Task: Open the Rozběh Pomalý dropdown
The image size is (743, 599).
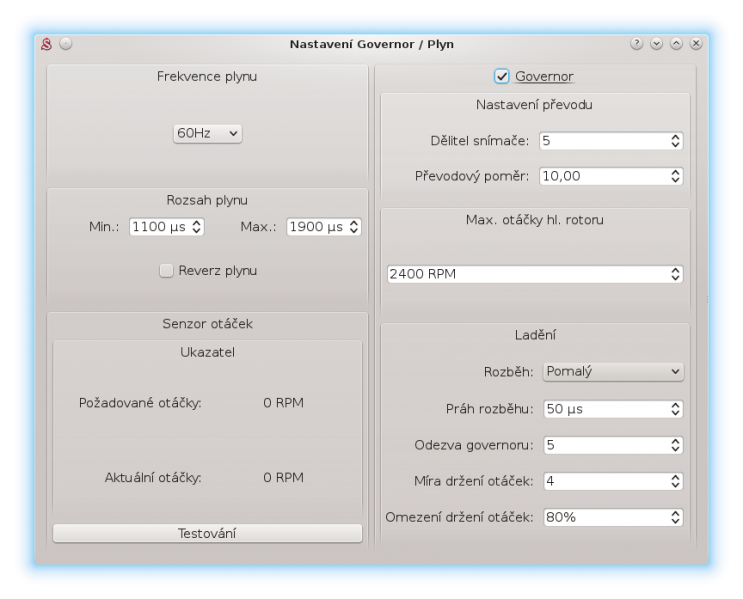Action: click(x=612, y=372)
